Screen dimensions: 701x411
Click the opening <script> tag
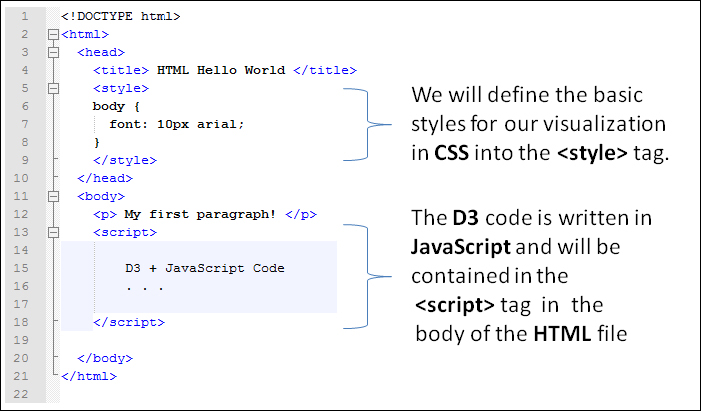coord(125,232)
